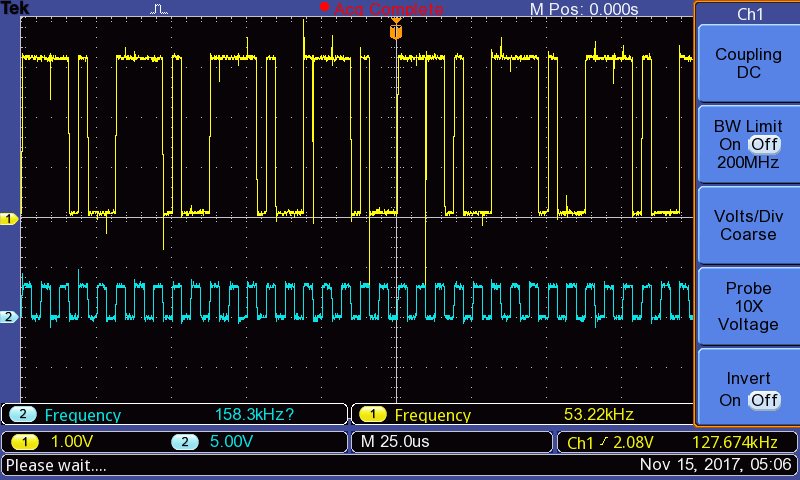
Task: Click the pulse waveform icon in top bar
Action: [159, 9]
